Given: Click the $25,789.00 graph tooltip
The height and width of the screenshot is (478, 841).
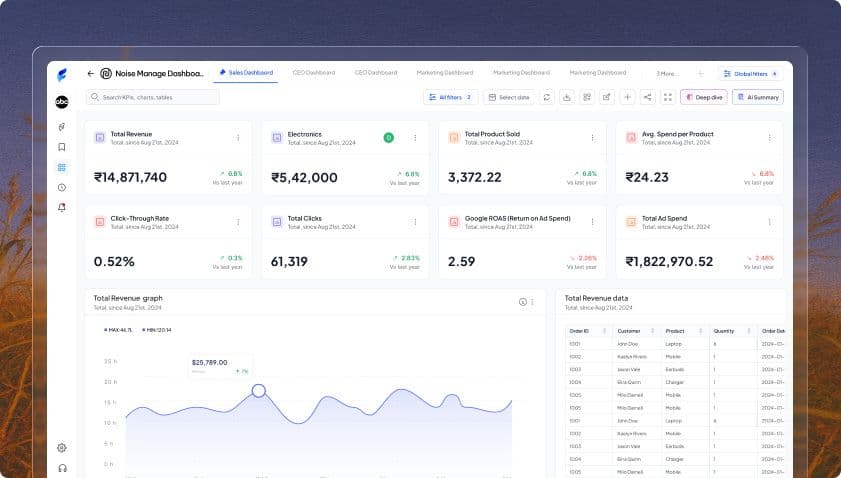Looking at the screenshot, I should click(220, 366).
